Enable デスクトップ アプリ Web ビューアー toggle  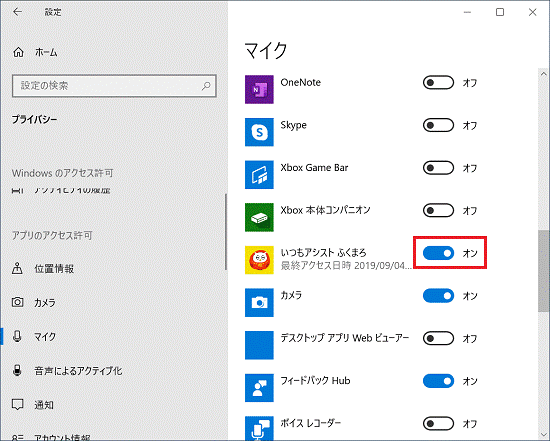click(438, 338)
